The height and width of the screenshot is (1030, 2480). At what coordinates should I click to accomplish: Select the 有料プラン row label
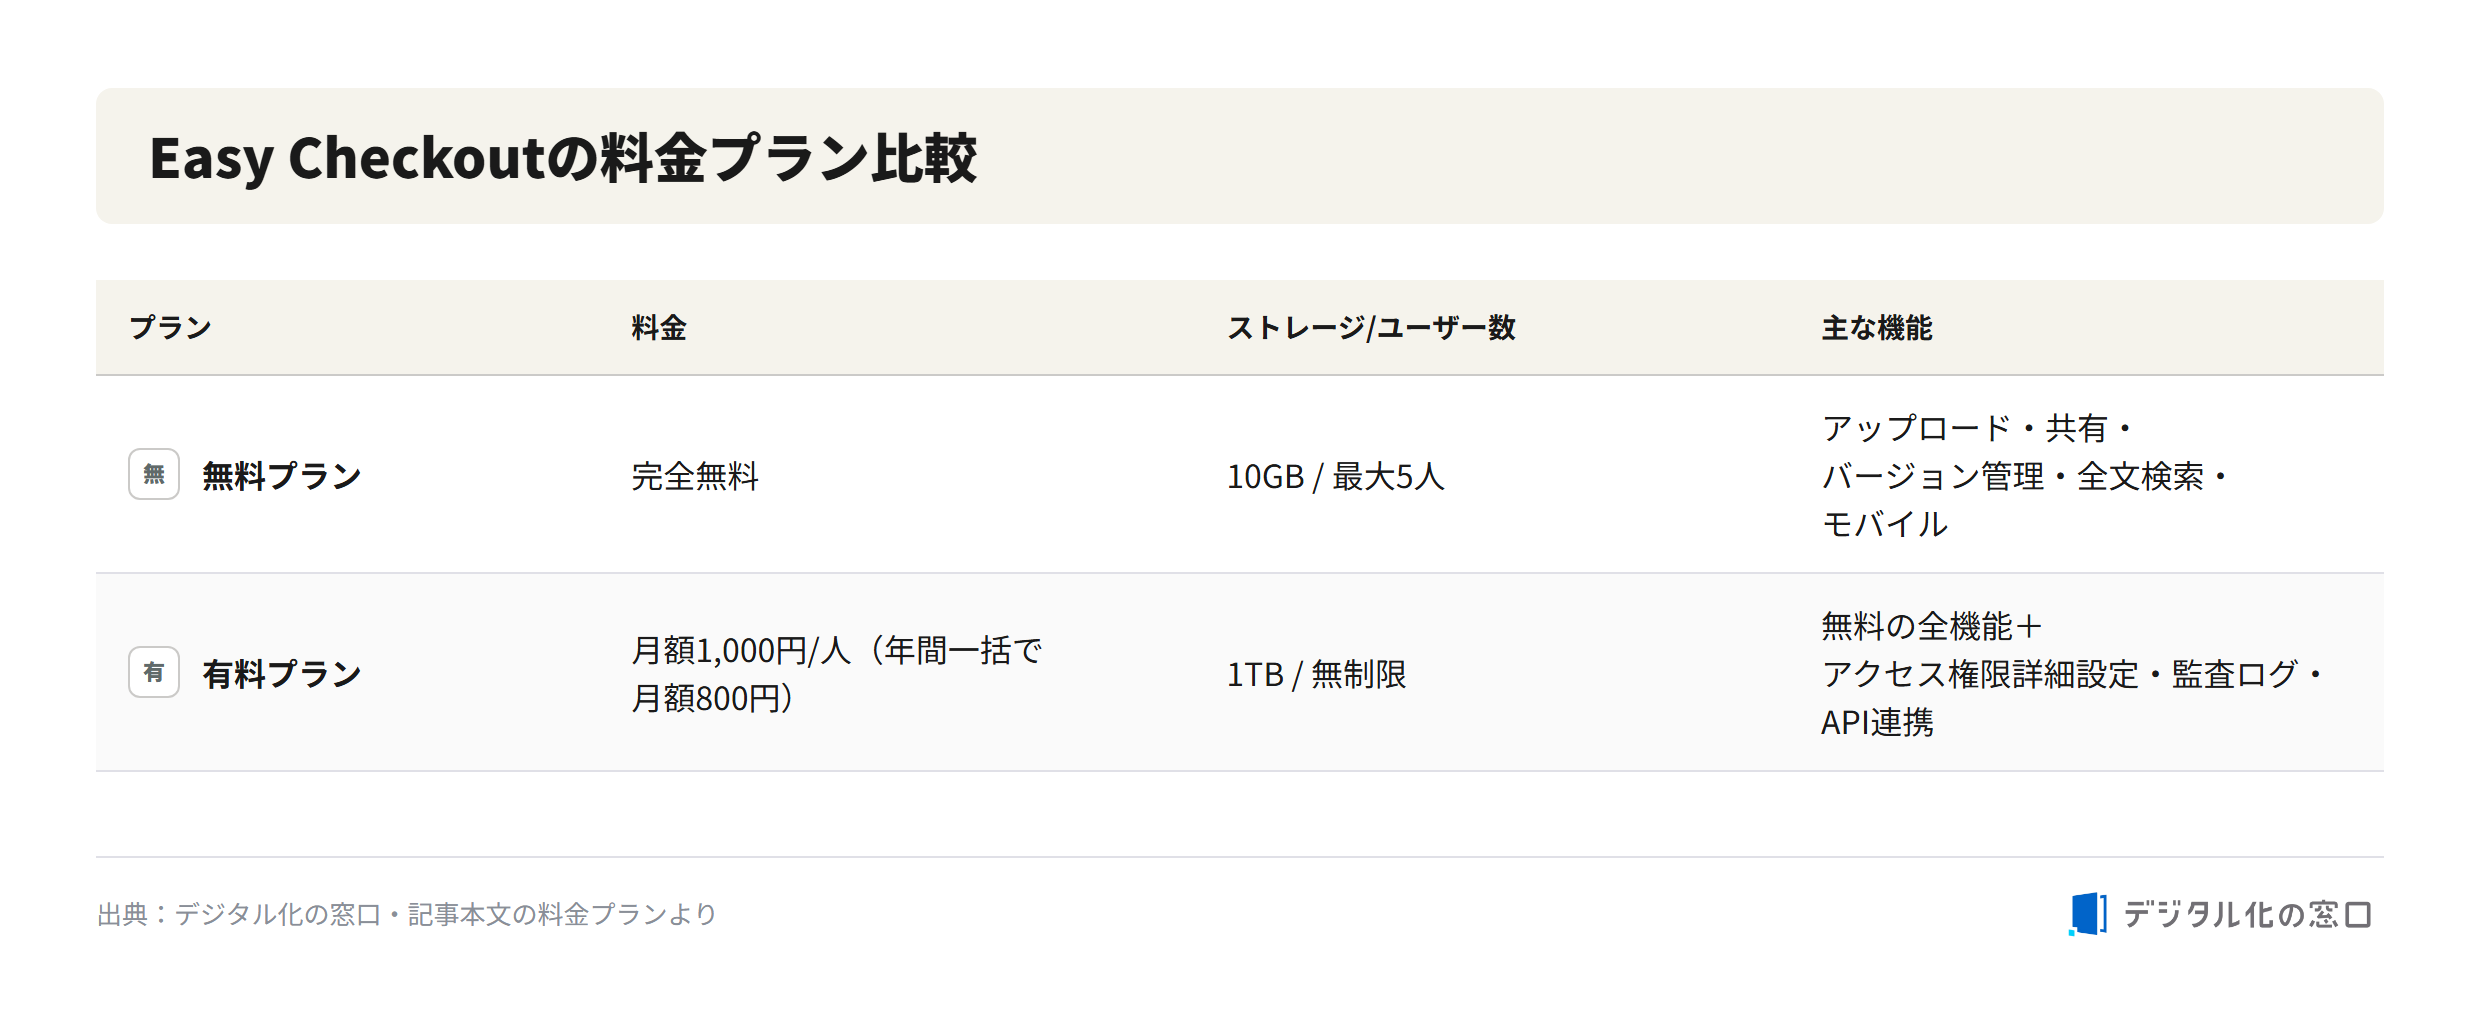point(282,674)
